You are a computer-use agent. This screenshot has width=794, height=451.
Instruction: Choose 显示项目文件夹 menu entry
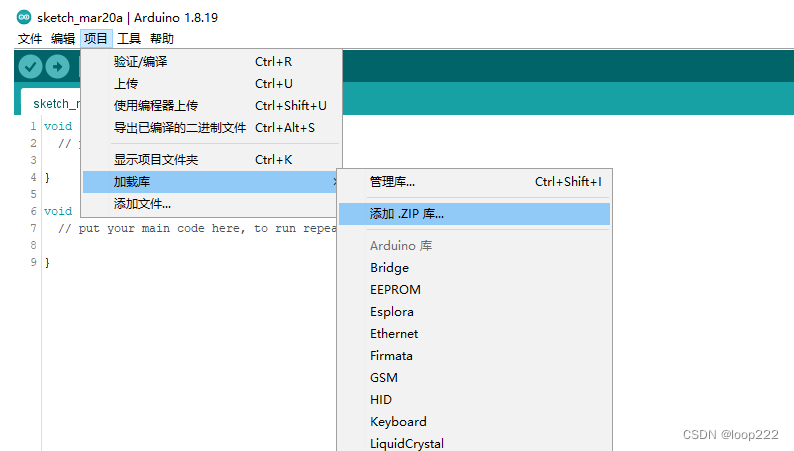point(212,159)
